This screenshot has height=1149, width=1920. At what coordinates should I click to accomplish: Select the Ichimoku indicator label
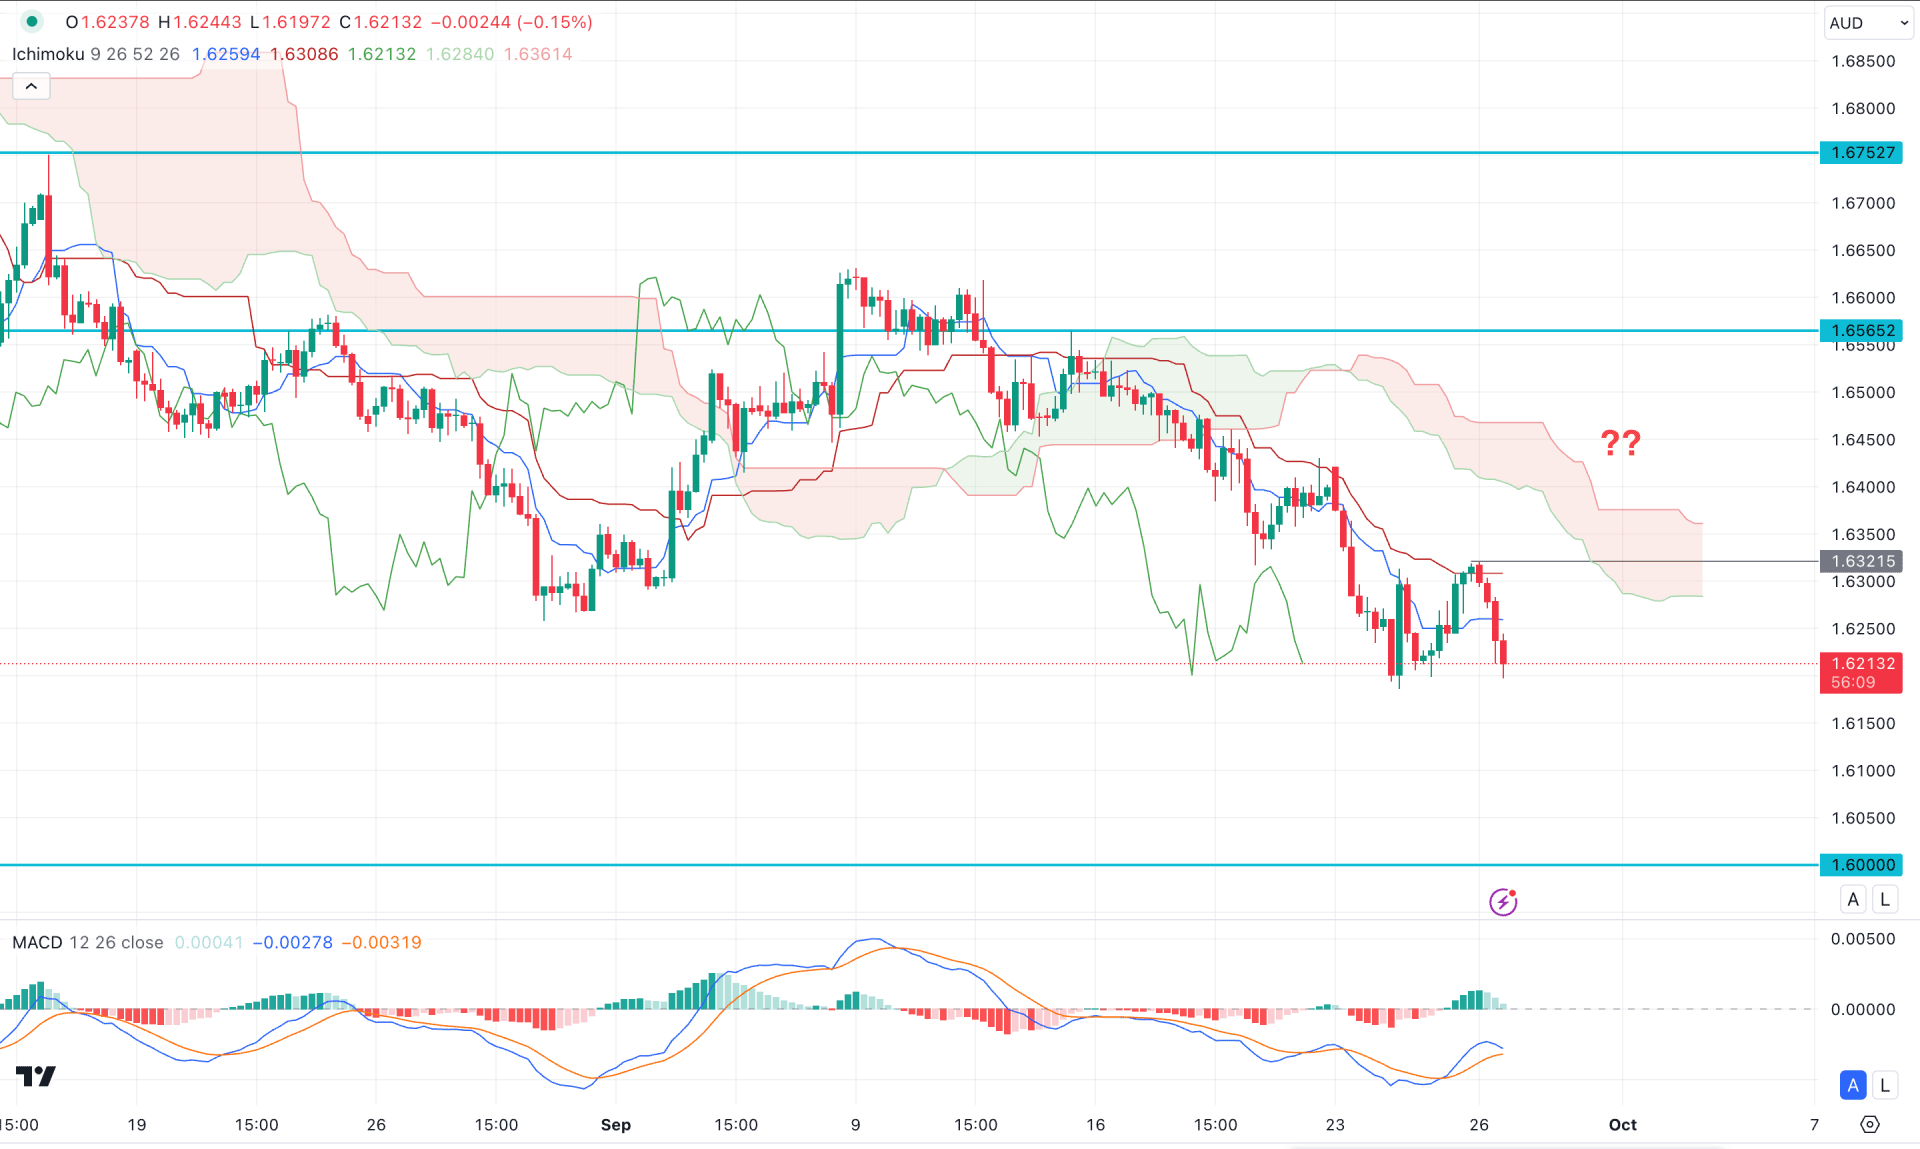point(48,54)
